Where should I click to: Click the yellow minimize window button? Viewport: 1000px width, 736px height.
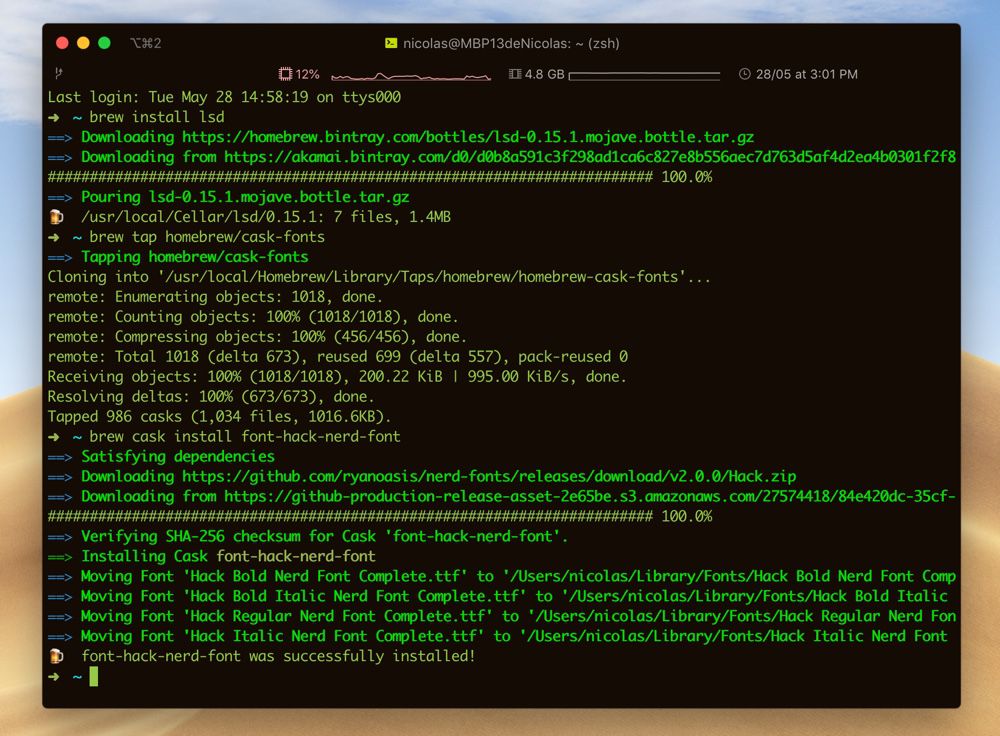click(83, 43)
